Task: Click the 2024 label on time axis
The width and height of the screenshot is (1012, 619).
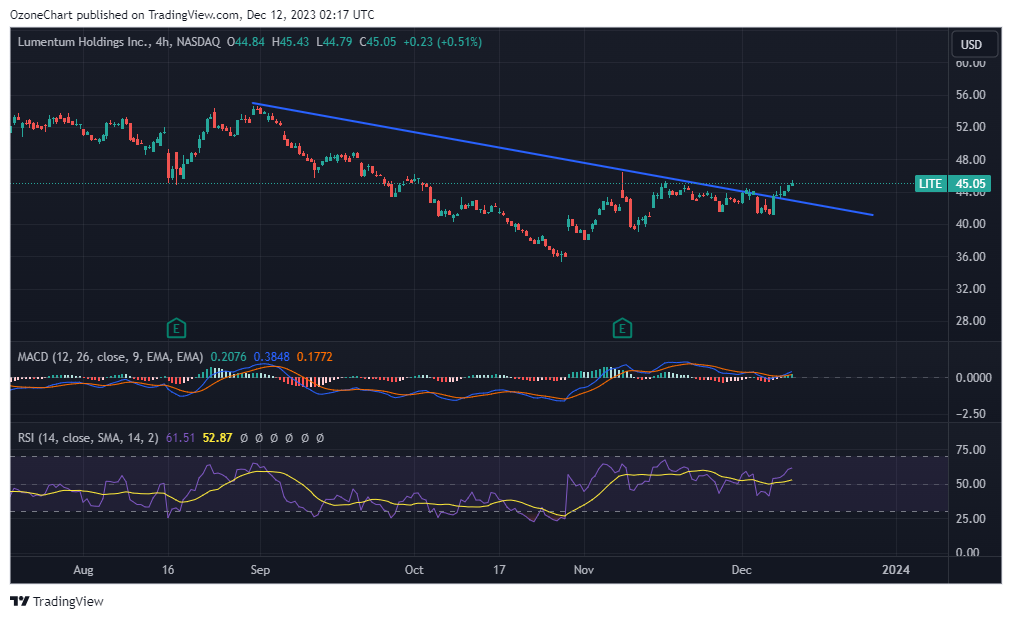Action: point(896,570)
